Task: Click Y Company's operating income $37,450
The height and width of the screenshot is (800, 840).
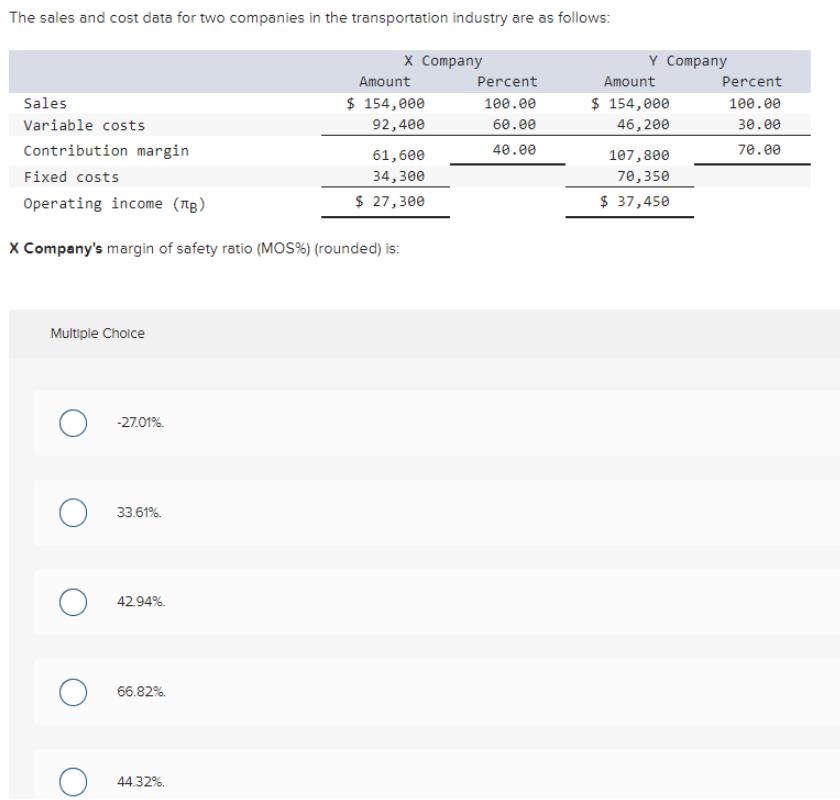Action: point(635,201)
